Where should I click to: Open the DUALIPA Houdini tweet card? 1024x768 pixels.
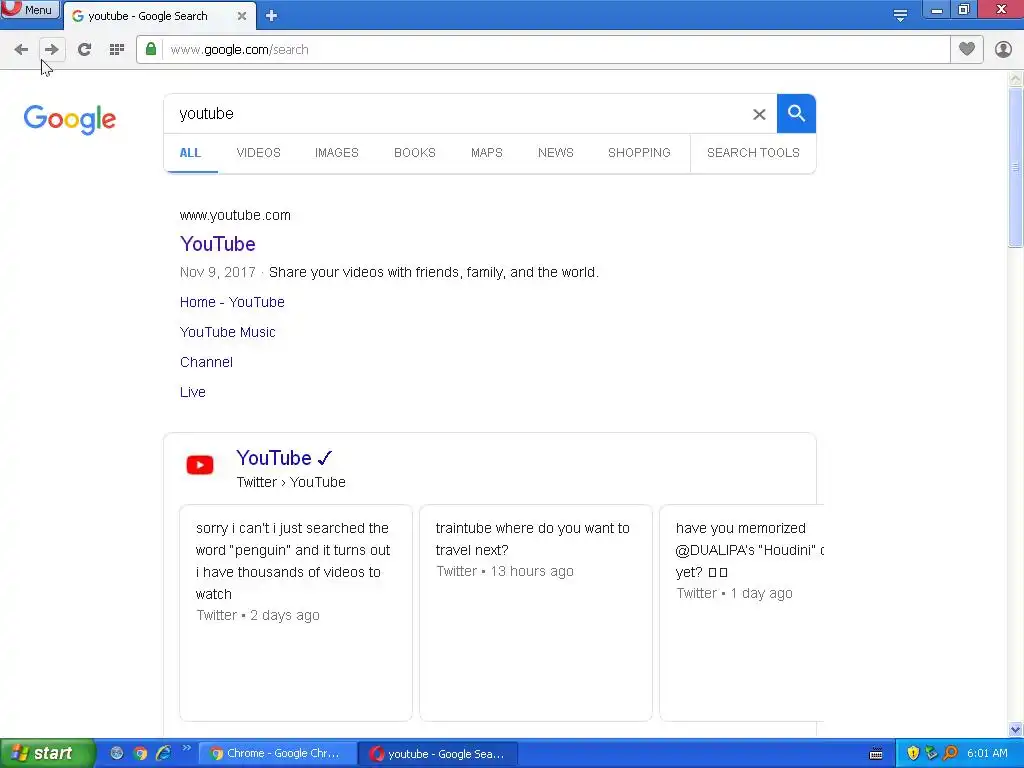point(742,613)
